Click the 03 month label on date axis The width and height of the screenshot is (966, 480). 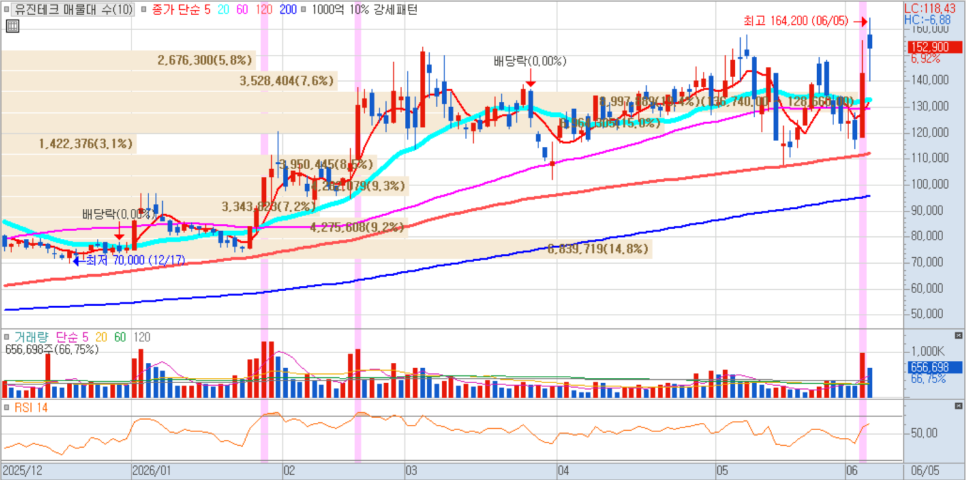(412, 470)
